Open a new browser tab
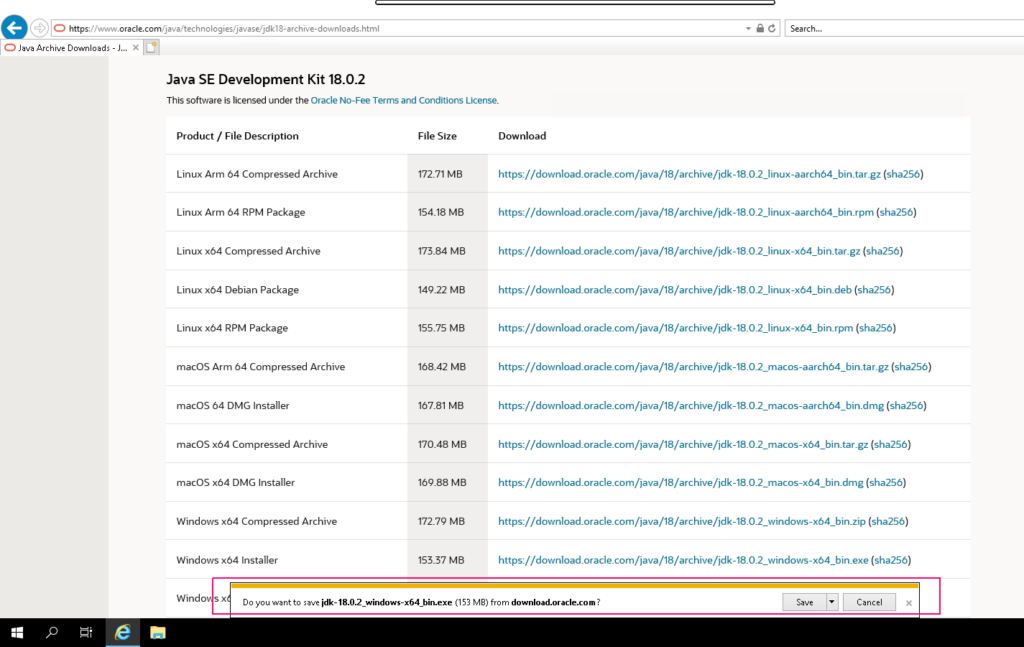Viewport: 1024px width, 647px height. [151, 46]
